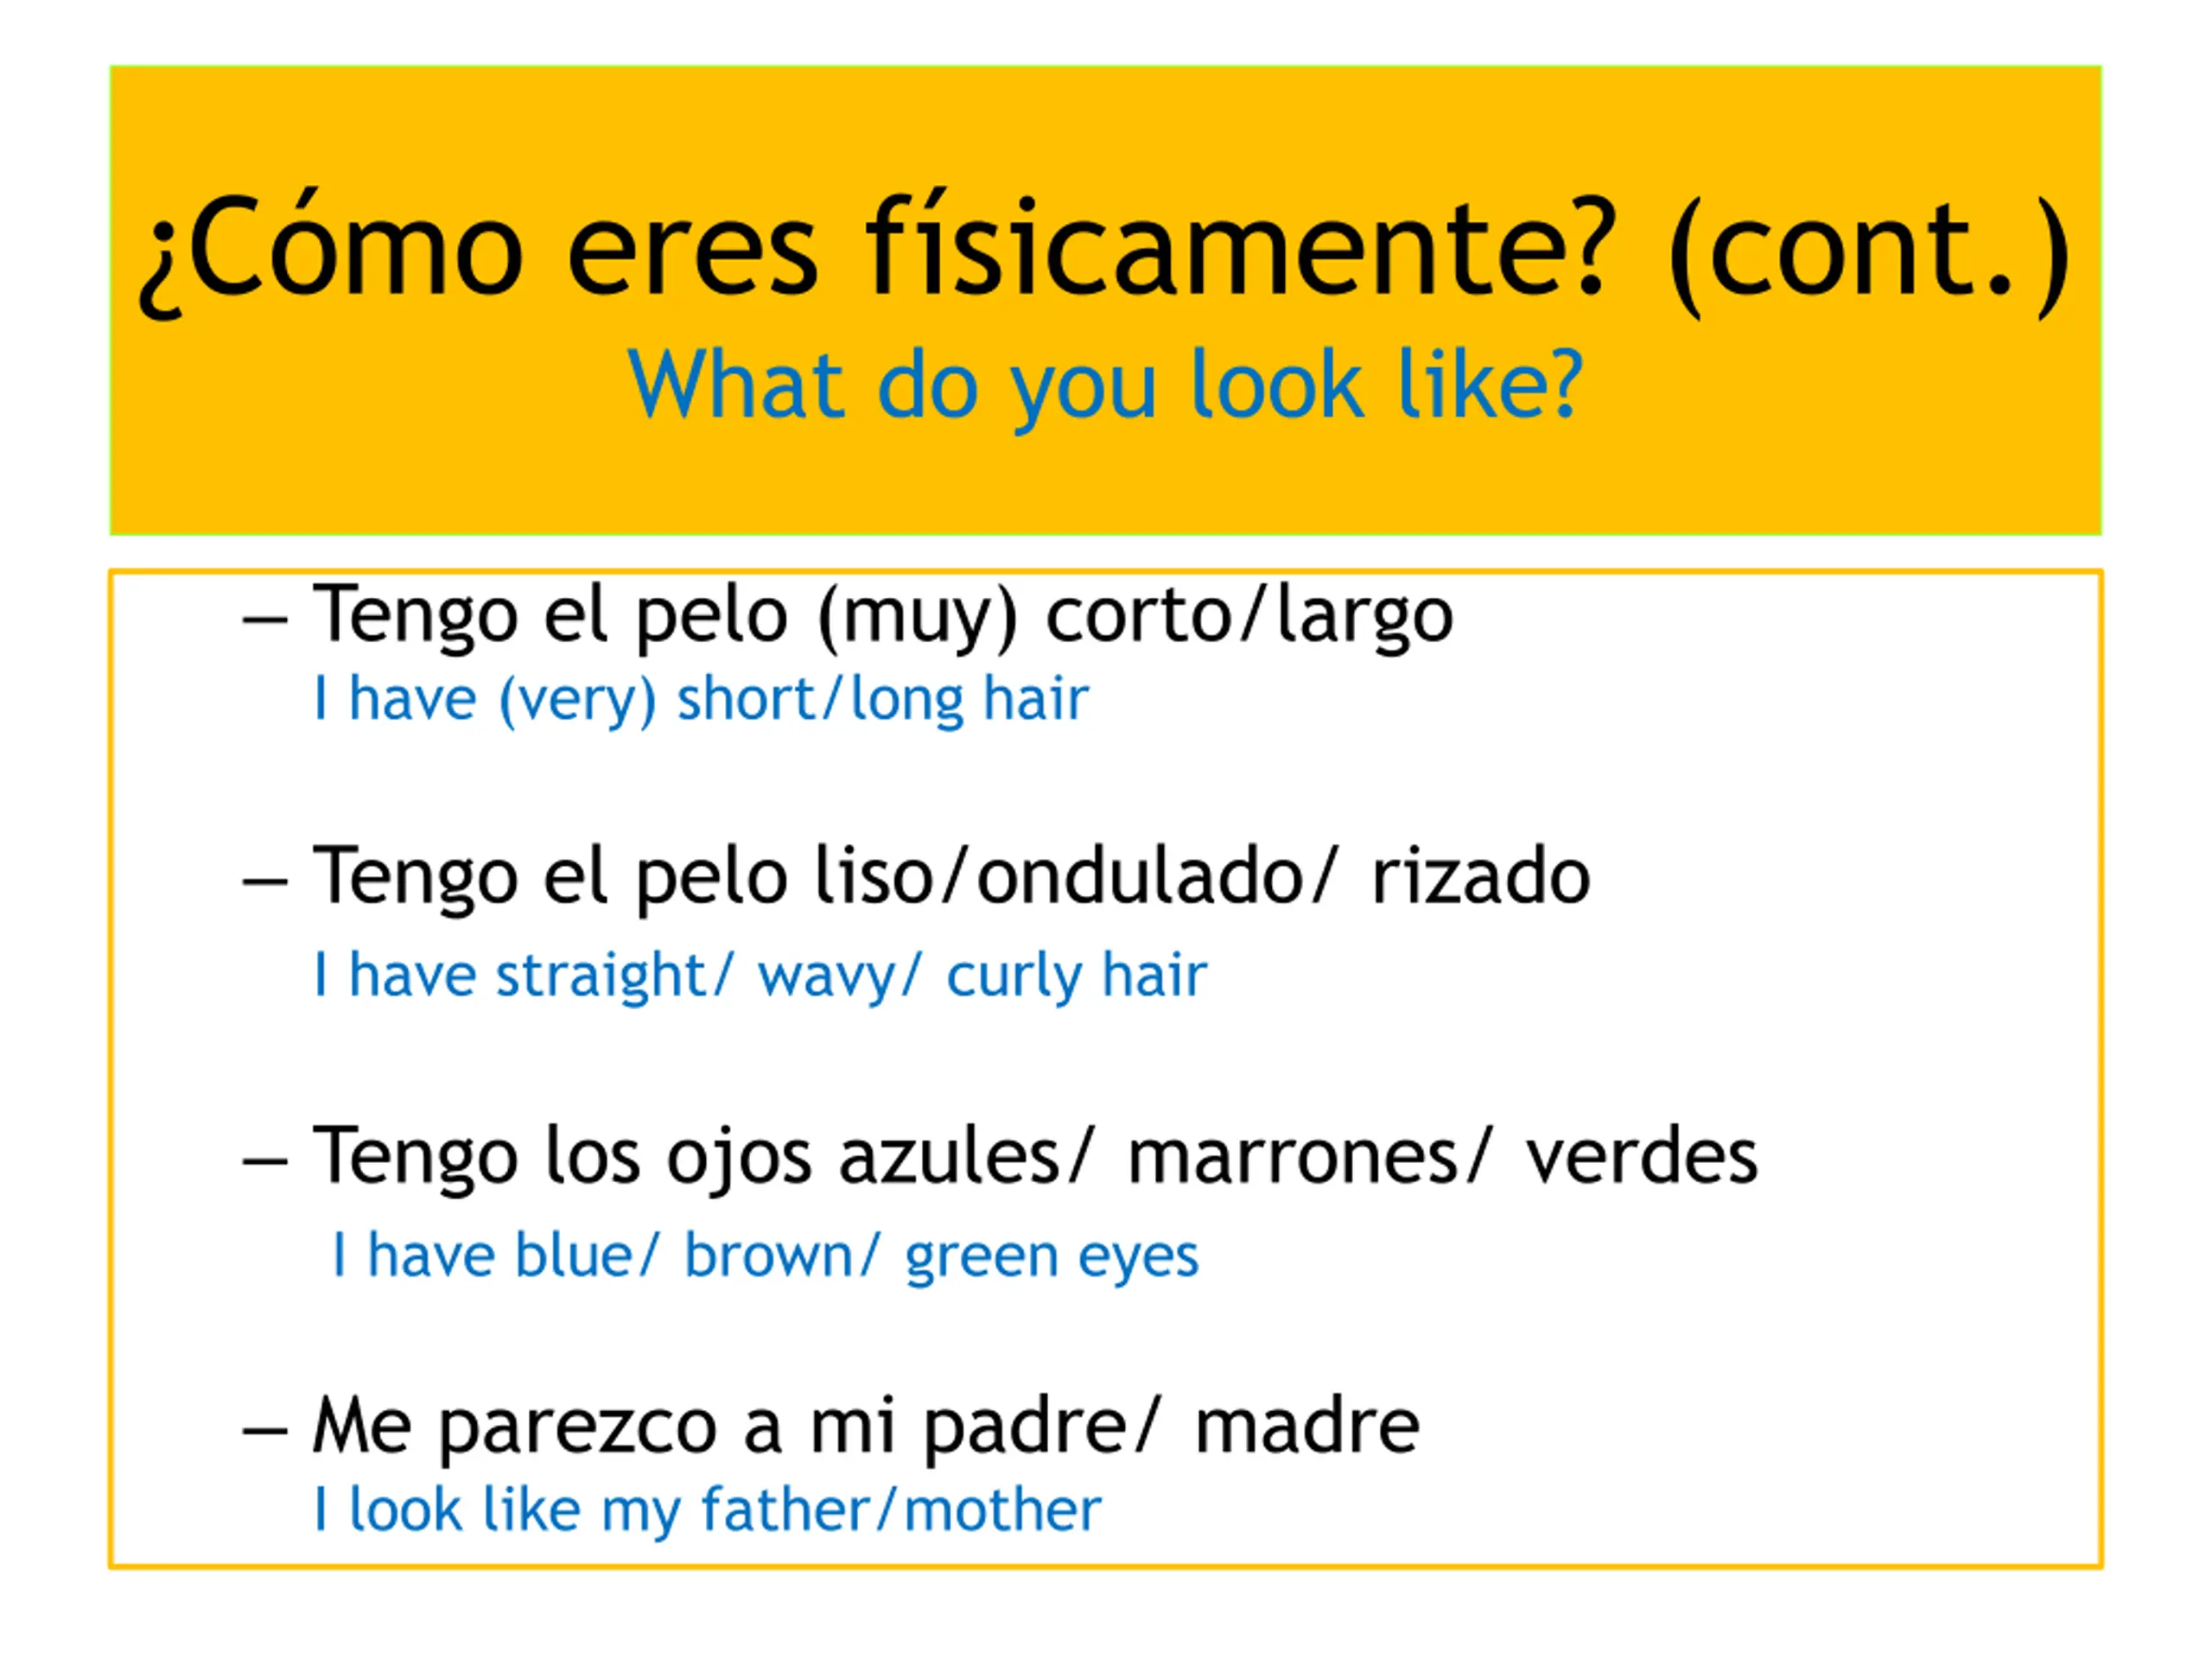Select the translation 'I look like my father/mother'
Screen dimensions: 2212x1659
[x=707, y=1510]
